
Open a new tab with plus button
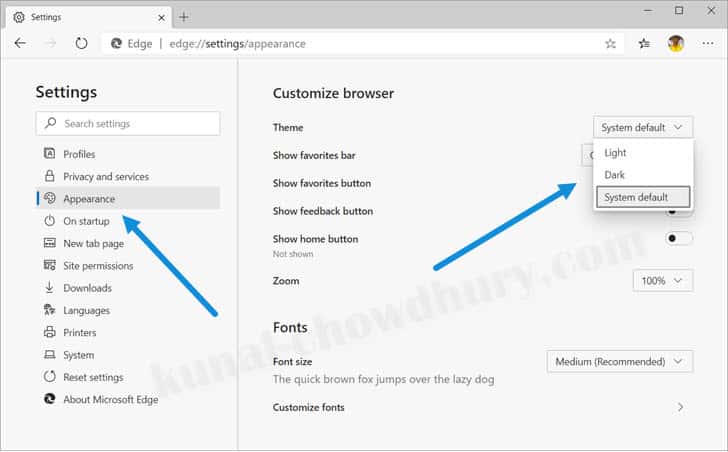point(184,17)
